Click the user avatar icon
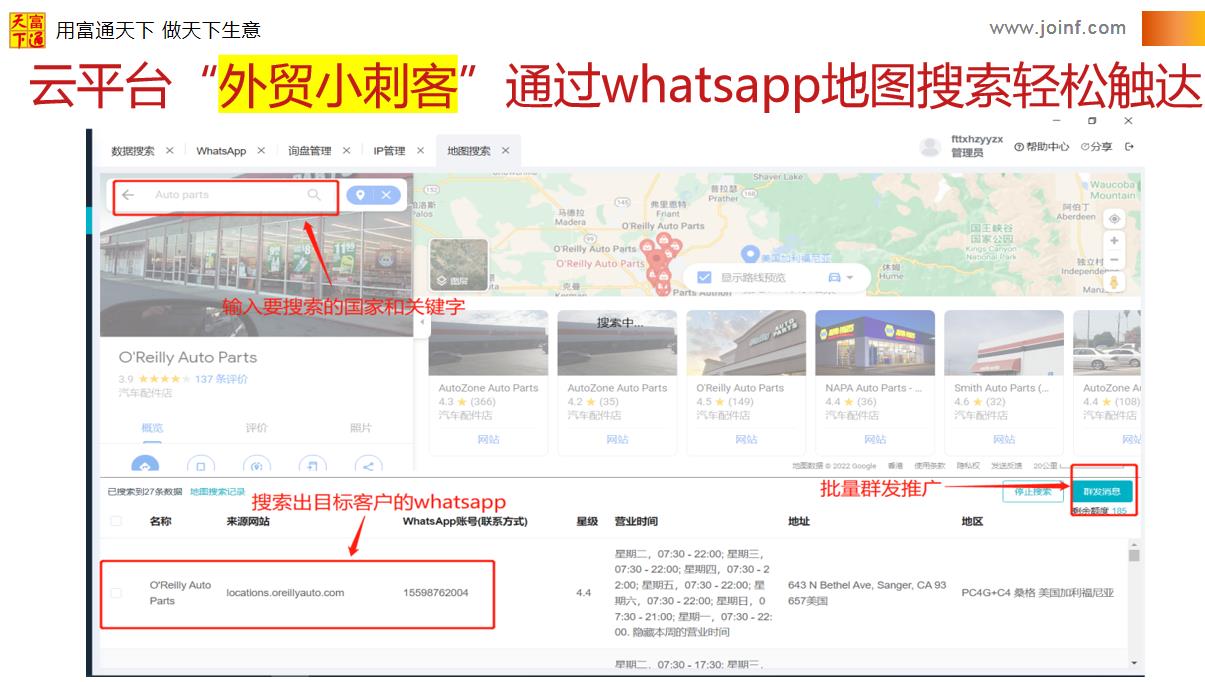Viewport: 1205px width, 682px height. 930,147
